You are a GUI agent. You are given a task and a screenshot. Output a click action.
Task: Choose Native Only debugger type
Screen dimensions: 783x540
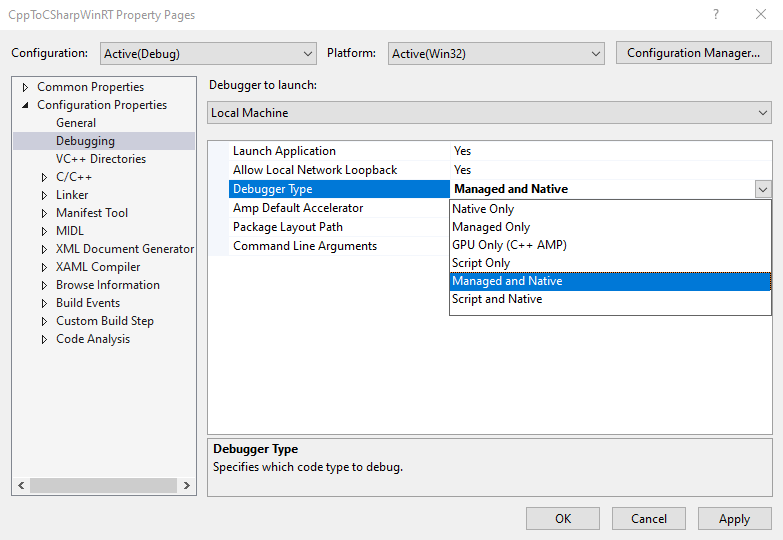483,209
